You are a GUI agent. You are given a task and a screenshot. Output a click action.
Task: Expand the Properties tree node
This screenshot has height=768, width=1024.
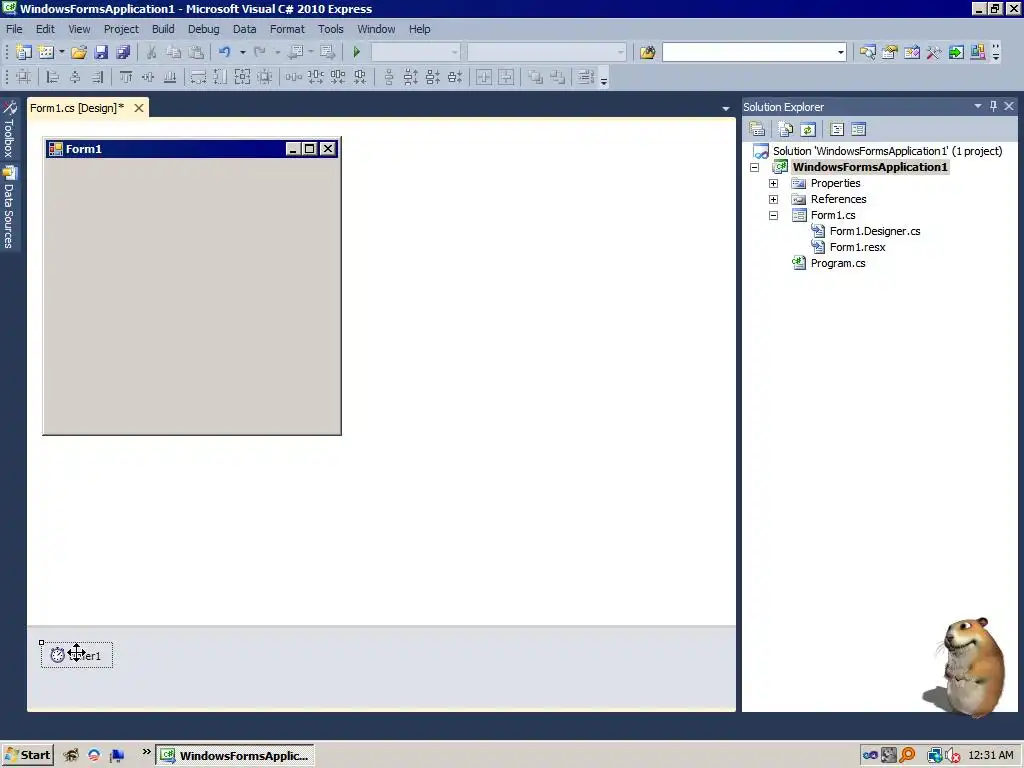[x=773, y=184]
